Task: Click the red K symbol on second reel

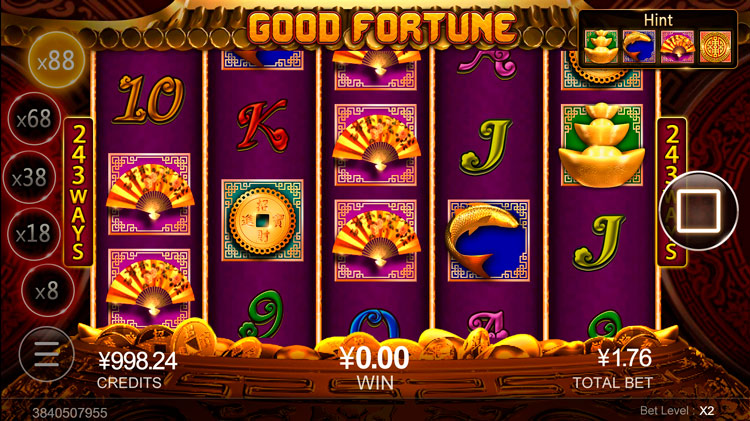Action: pyautogui.click(x=262, y=125)
